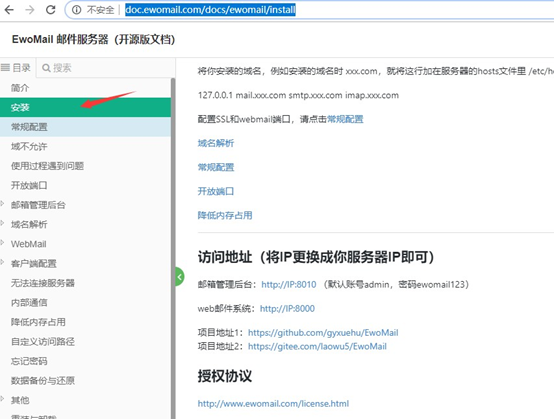Open WebMail sidebar label
Viewport: 554px width, 419px height.
29,244
